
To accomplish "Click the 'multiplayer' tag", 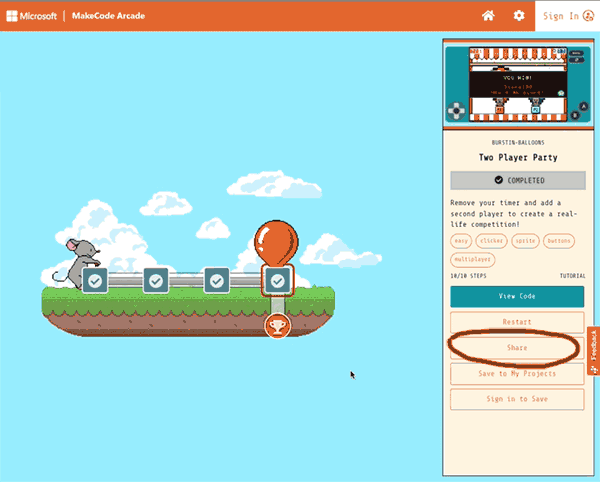I will click(x=473, y=259).
